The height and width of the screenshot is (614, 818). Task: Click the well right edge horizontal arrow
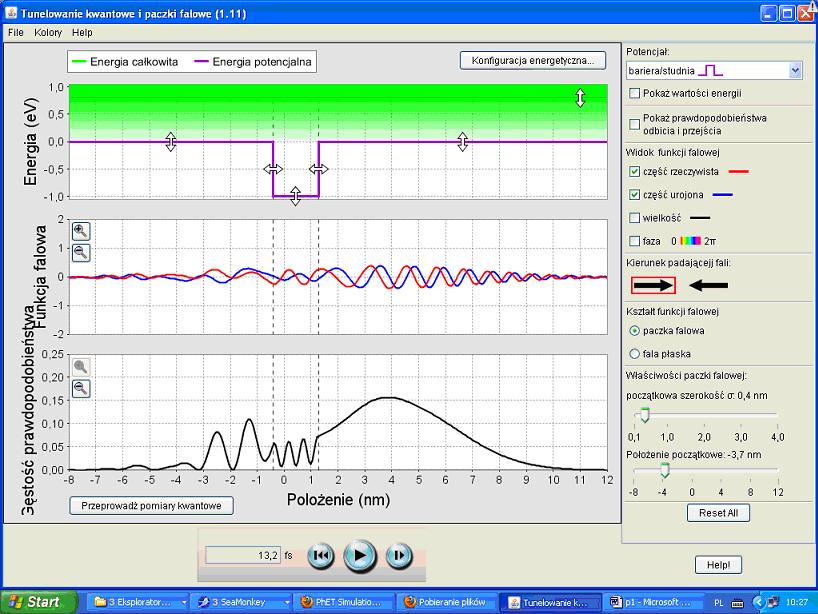click(x=318, y=168)
